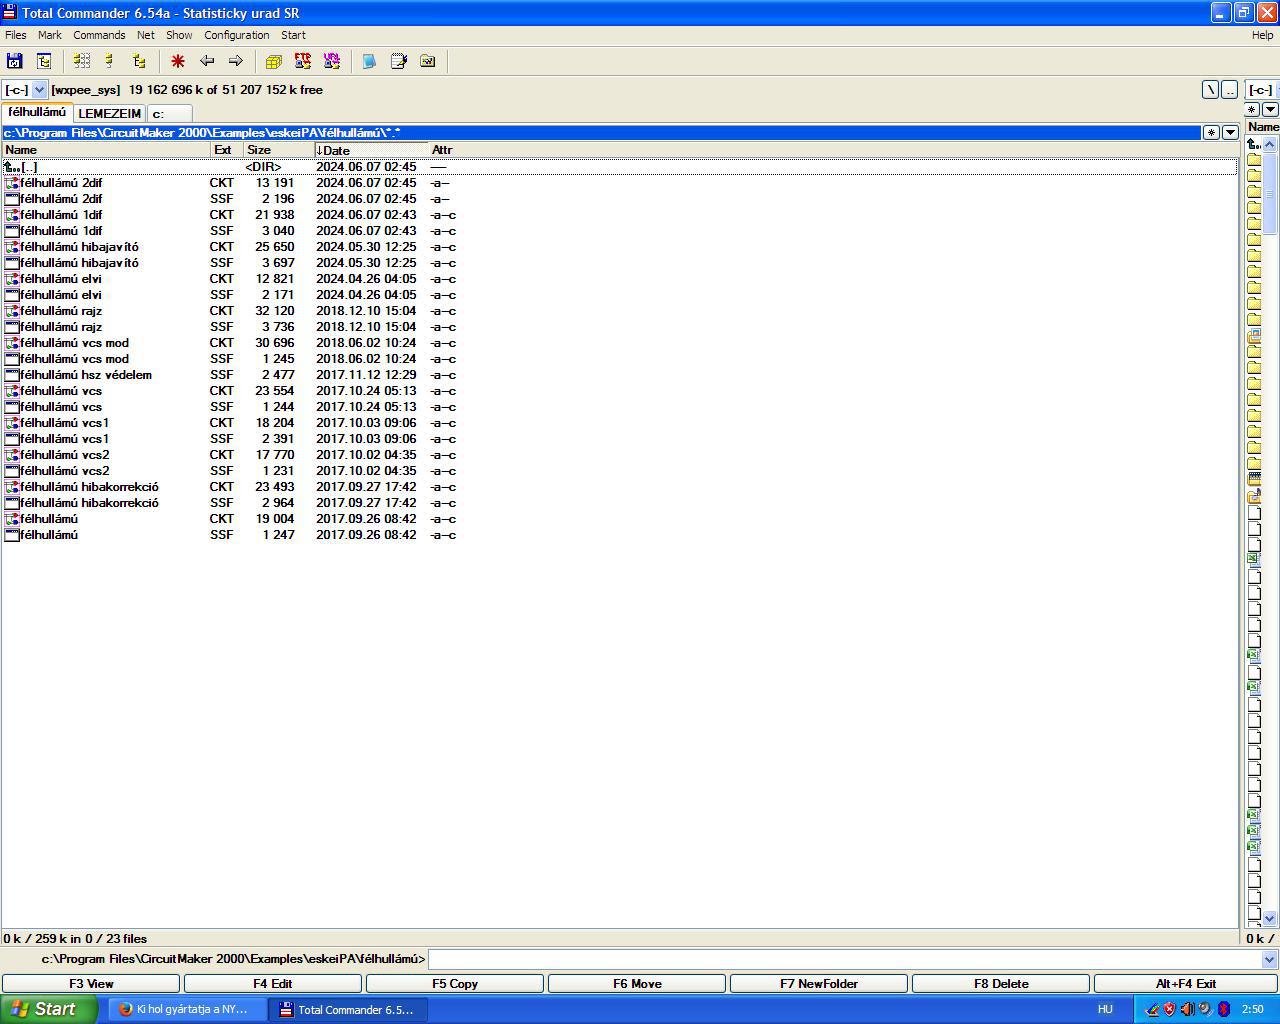Open the Files menu

16,35
